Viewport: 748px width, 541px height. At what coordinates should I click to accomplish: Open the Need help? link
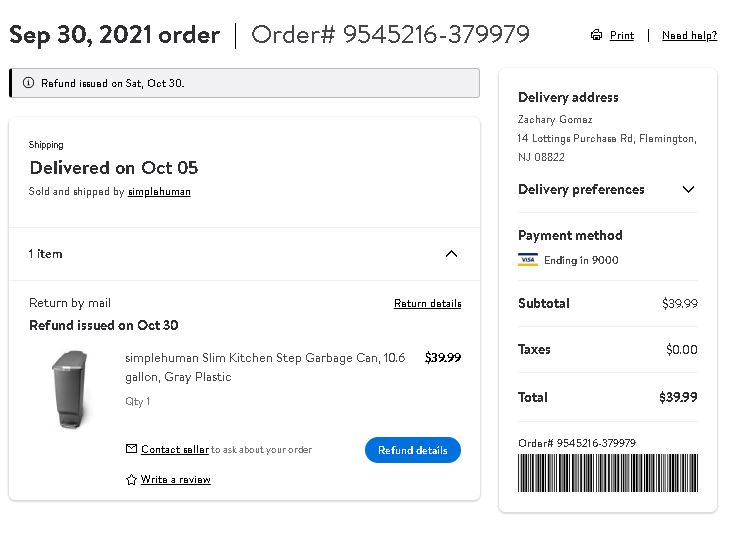coord(689,35)
